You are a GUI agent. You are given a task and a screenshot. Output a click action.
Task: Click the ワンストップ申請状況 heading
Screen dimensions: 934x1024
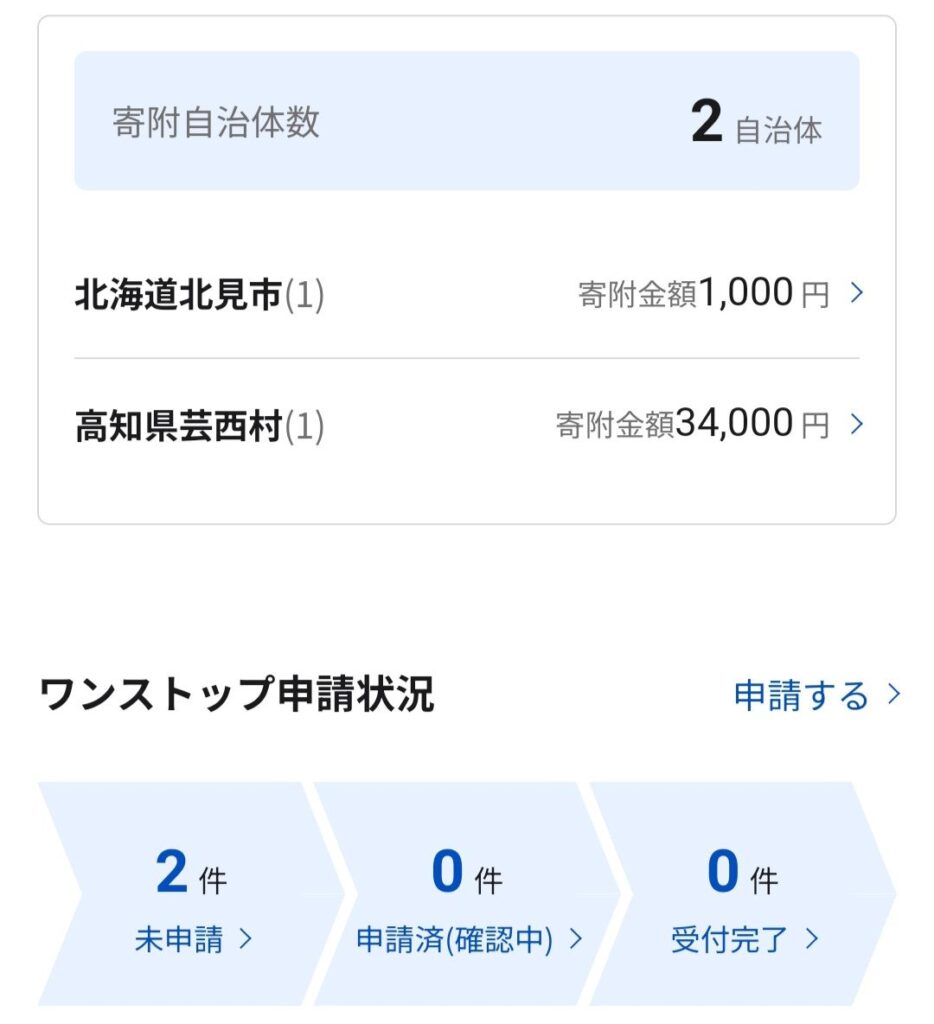tap(237, 695)
